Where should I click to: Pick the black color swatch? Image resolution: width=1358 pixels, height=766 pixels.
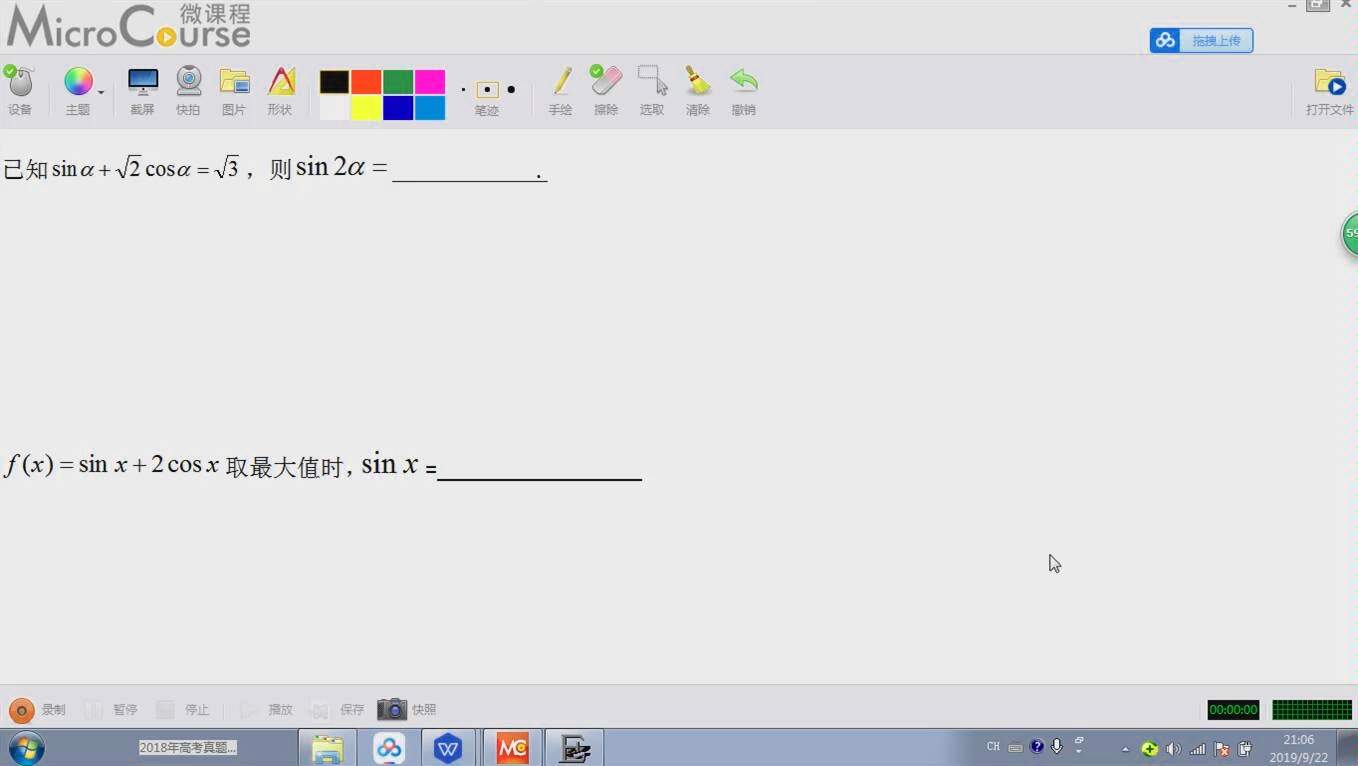click(334, 82)
